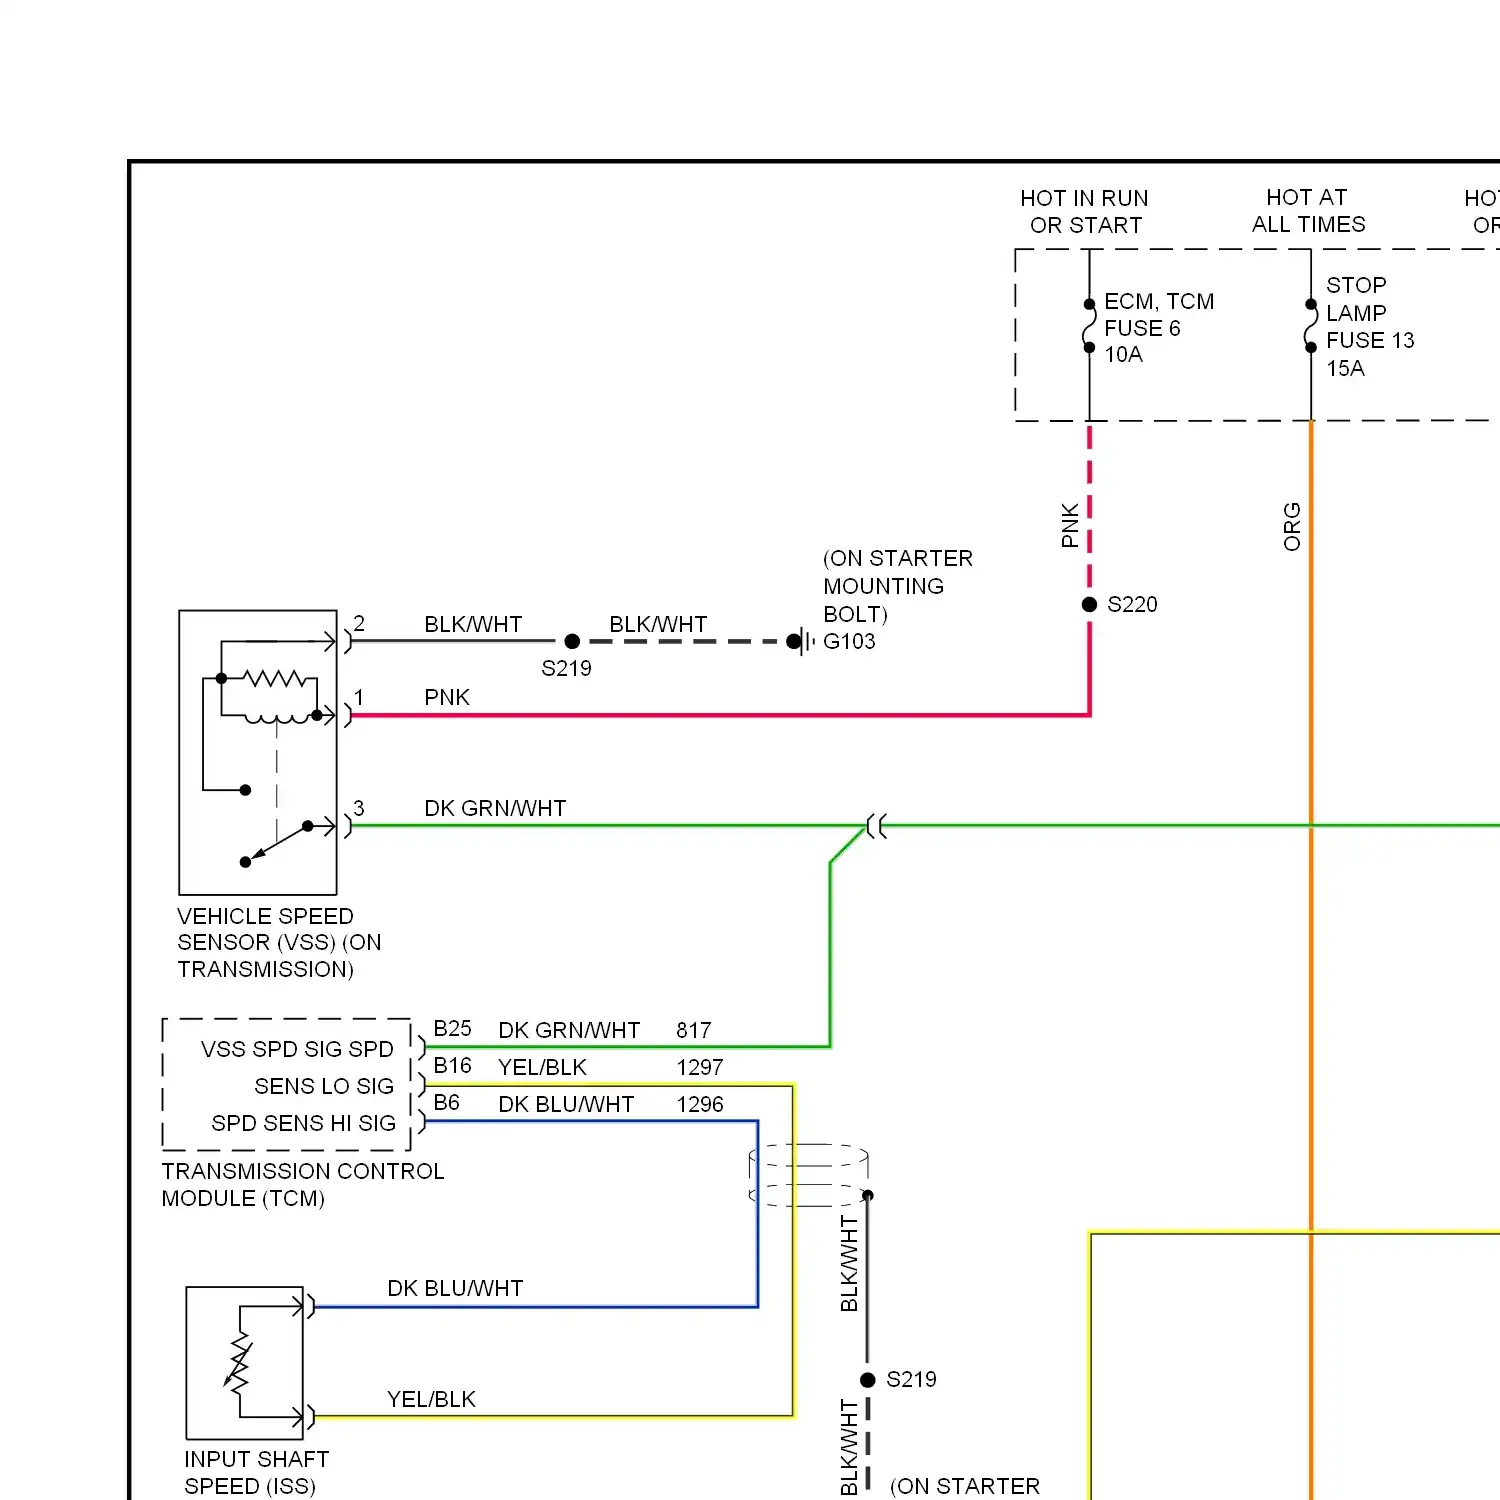This screenshot has height=1500, width=1500.
Task: Click the ECM, TCM fuse 6 symbol
Action: [1089, 326]
